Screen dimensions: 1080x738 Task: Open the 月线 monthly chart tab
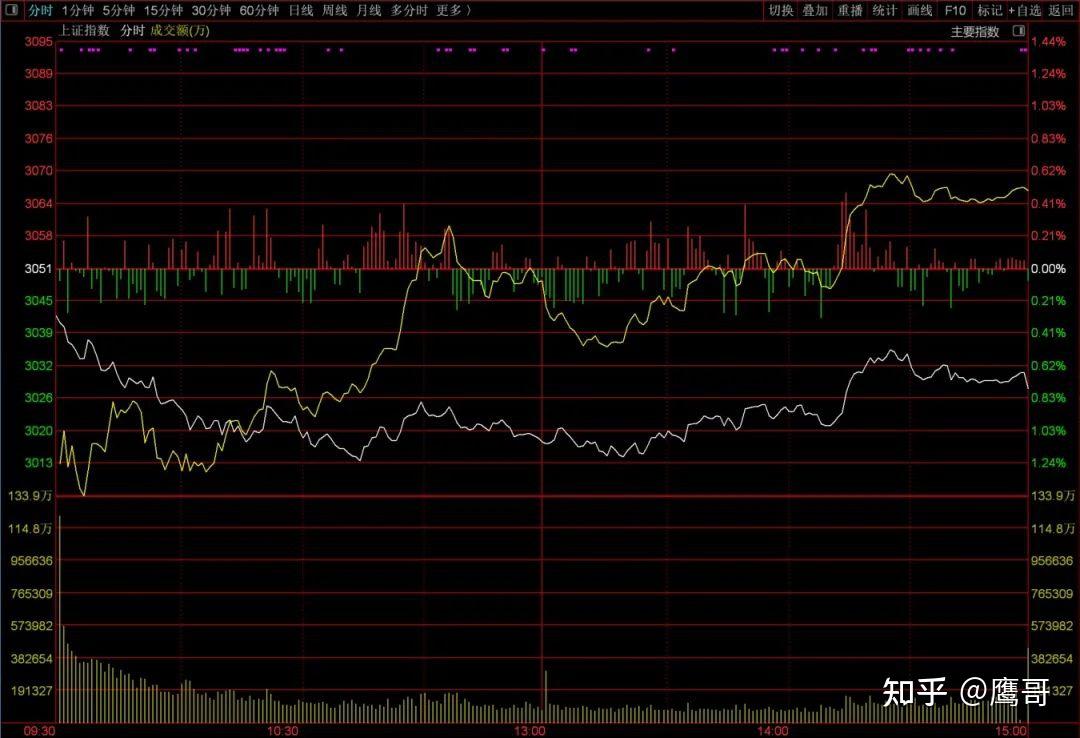368,10
